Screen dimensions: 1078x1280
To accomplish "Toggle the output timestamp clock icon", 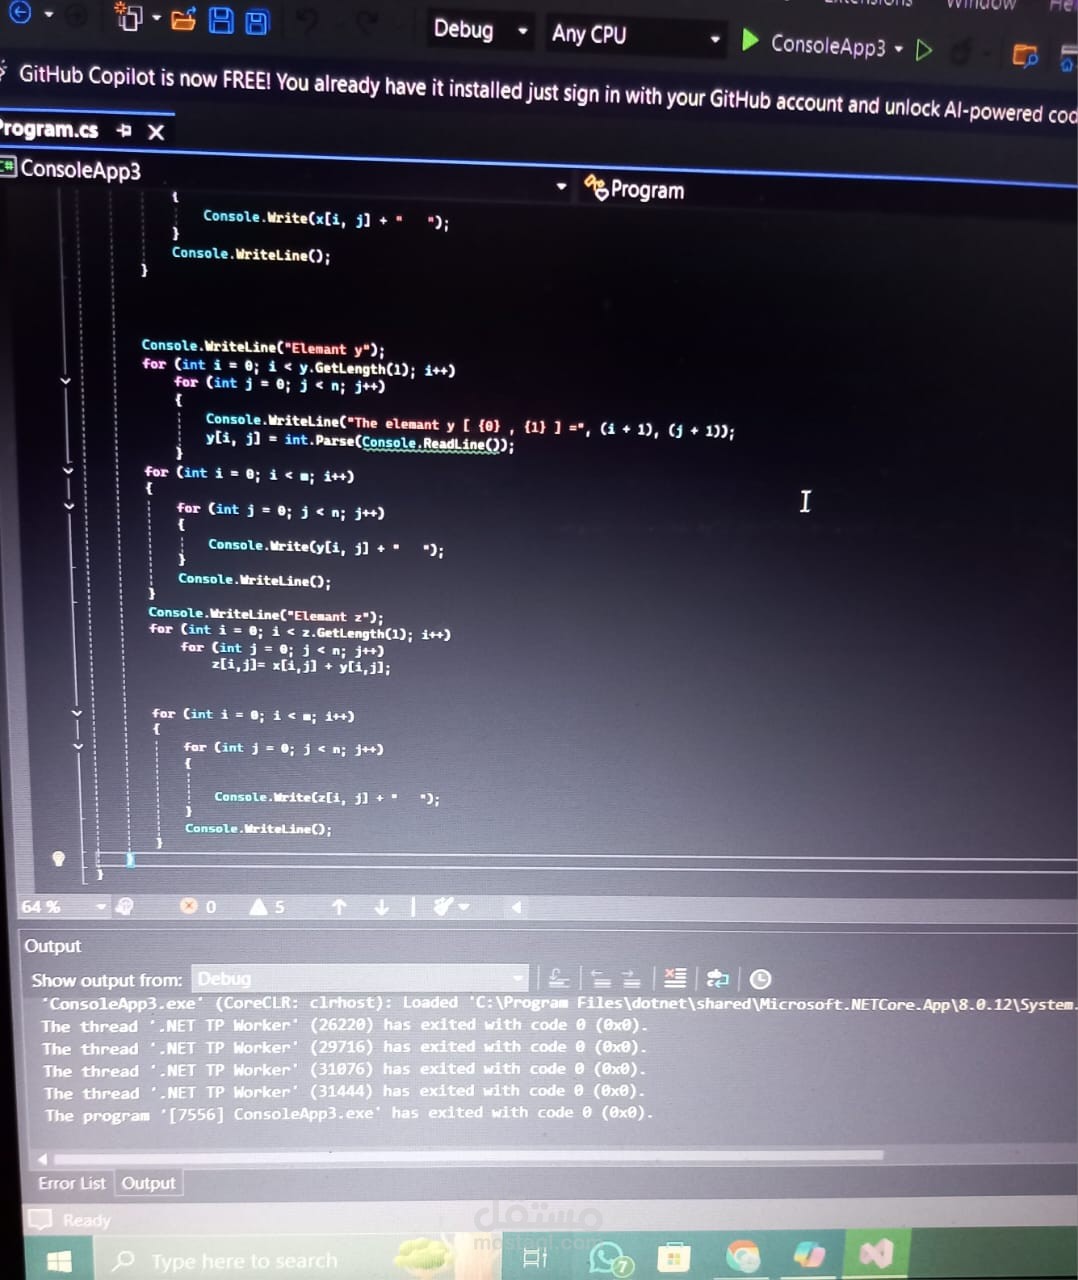I will 760,979.
